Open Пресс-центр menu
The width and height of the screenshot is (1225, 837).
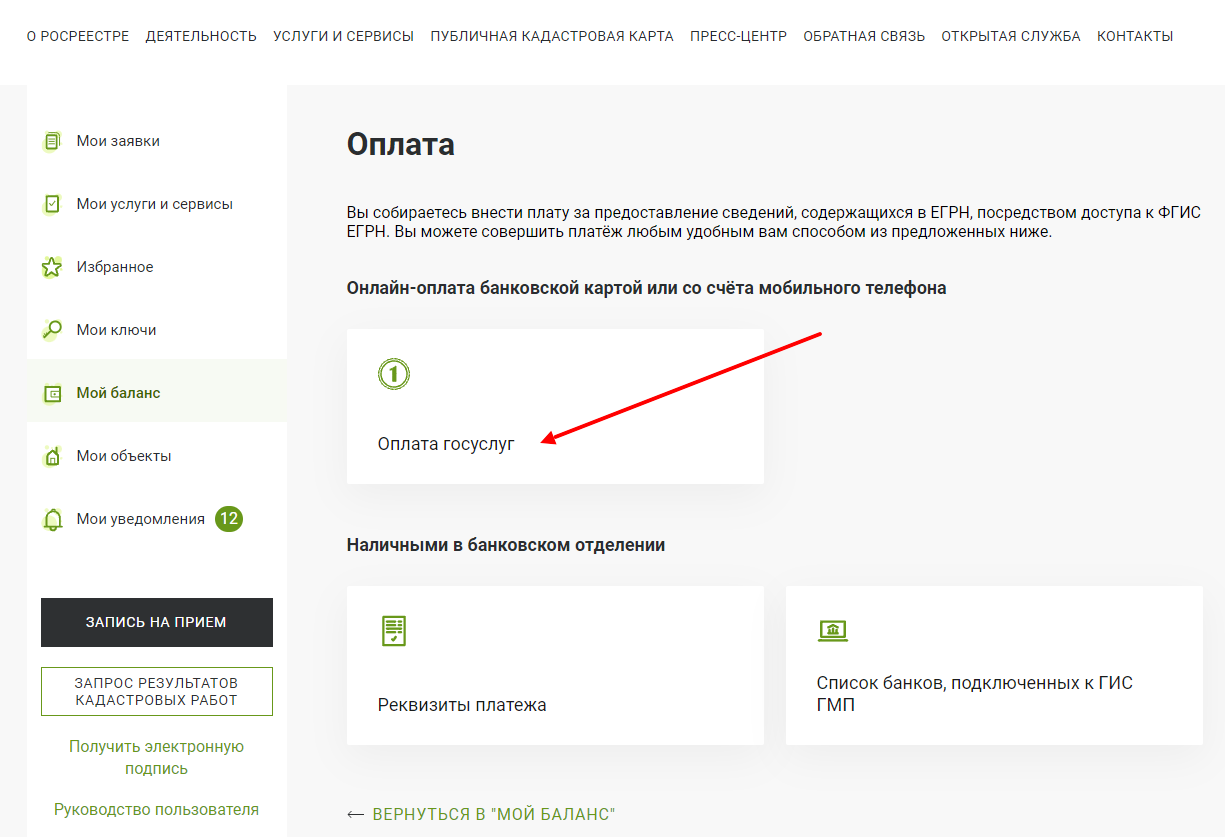coord(738,36)
